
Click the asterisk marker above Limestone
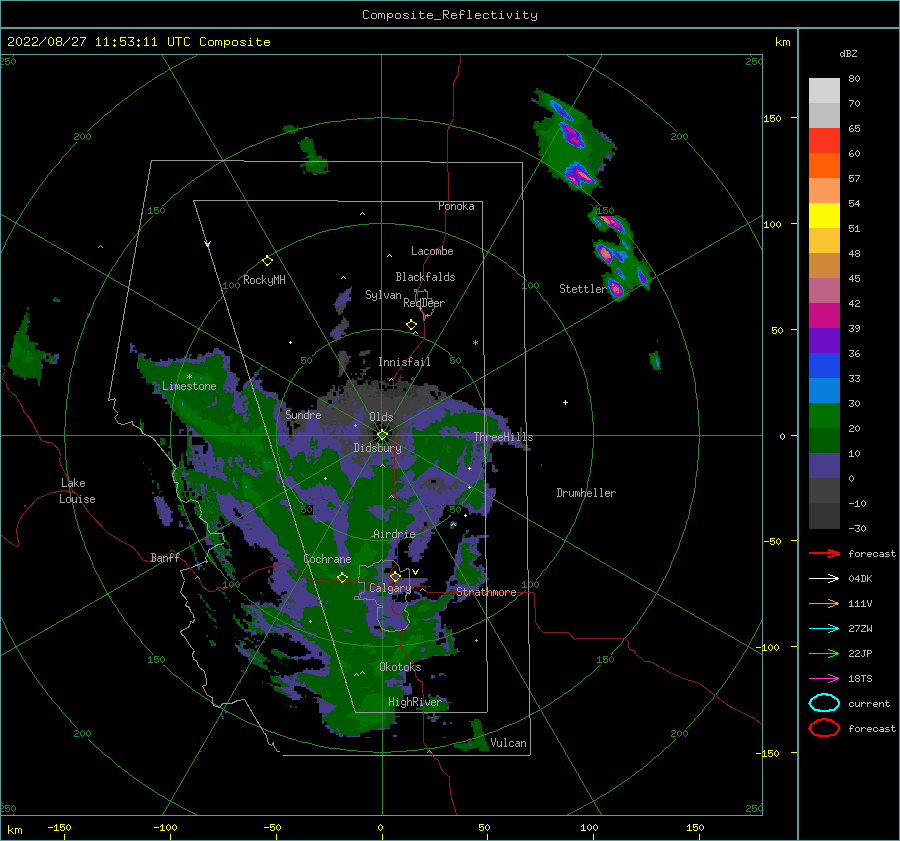pyautogui.click(x=189, y=377)
